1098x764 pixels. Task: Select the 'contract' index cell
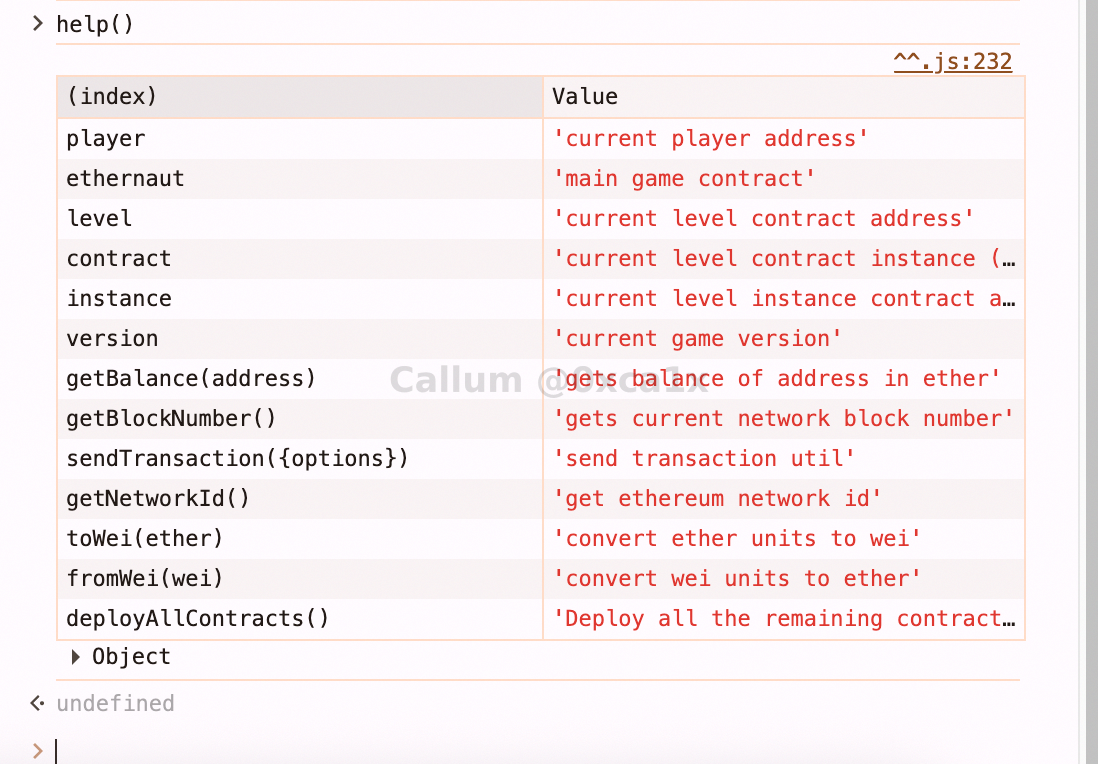click(300, 258)
